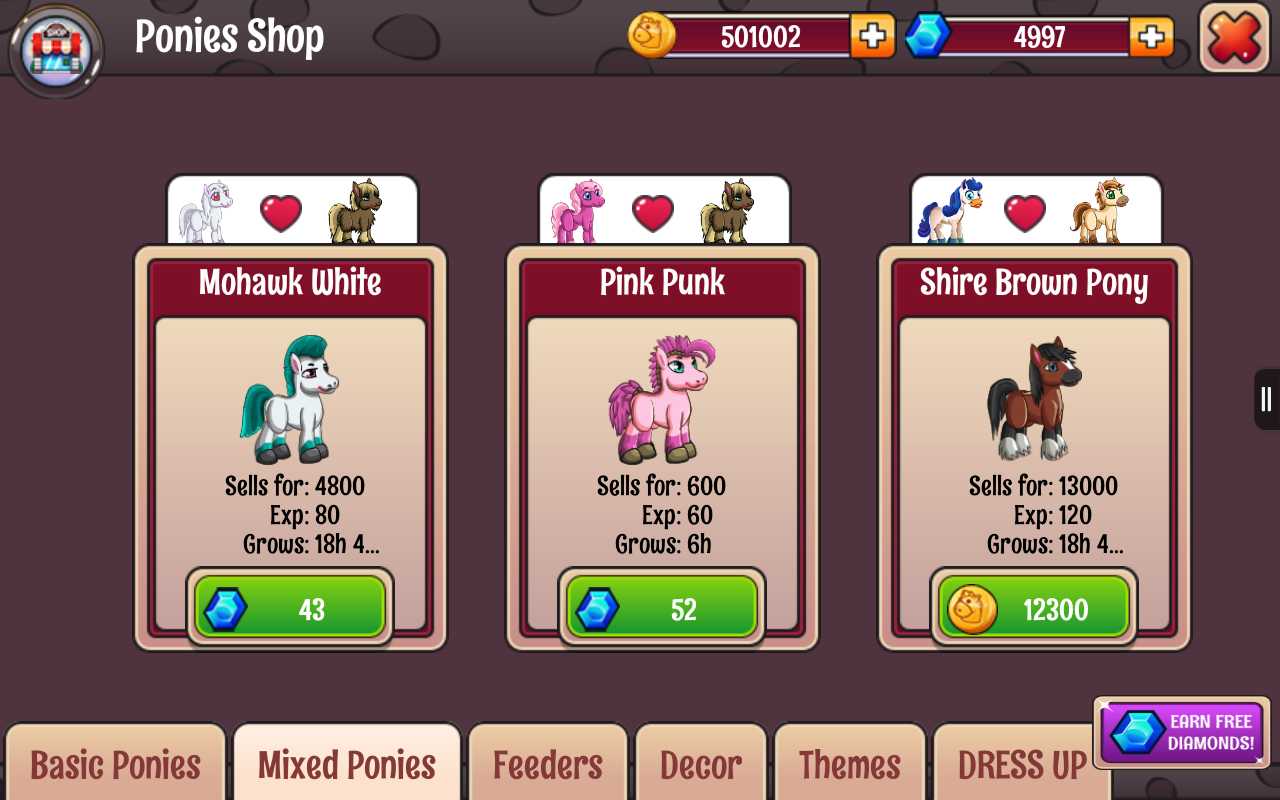This screenshot has height=800, width=1280.
Task: Buy Mohawk White for 43 diamonds
Action: pyautogui.click(x=290, y=608)
